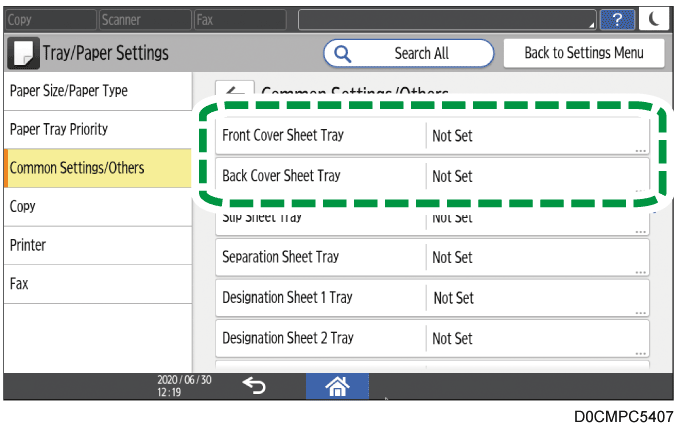Switch to the Fax function tab

(241, 19)
